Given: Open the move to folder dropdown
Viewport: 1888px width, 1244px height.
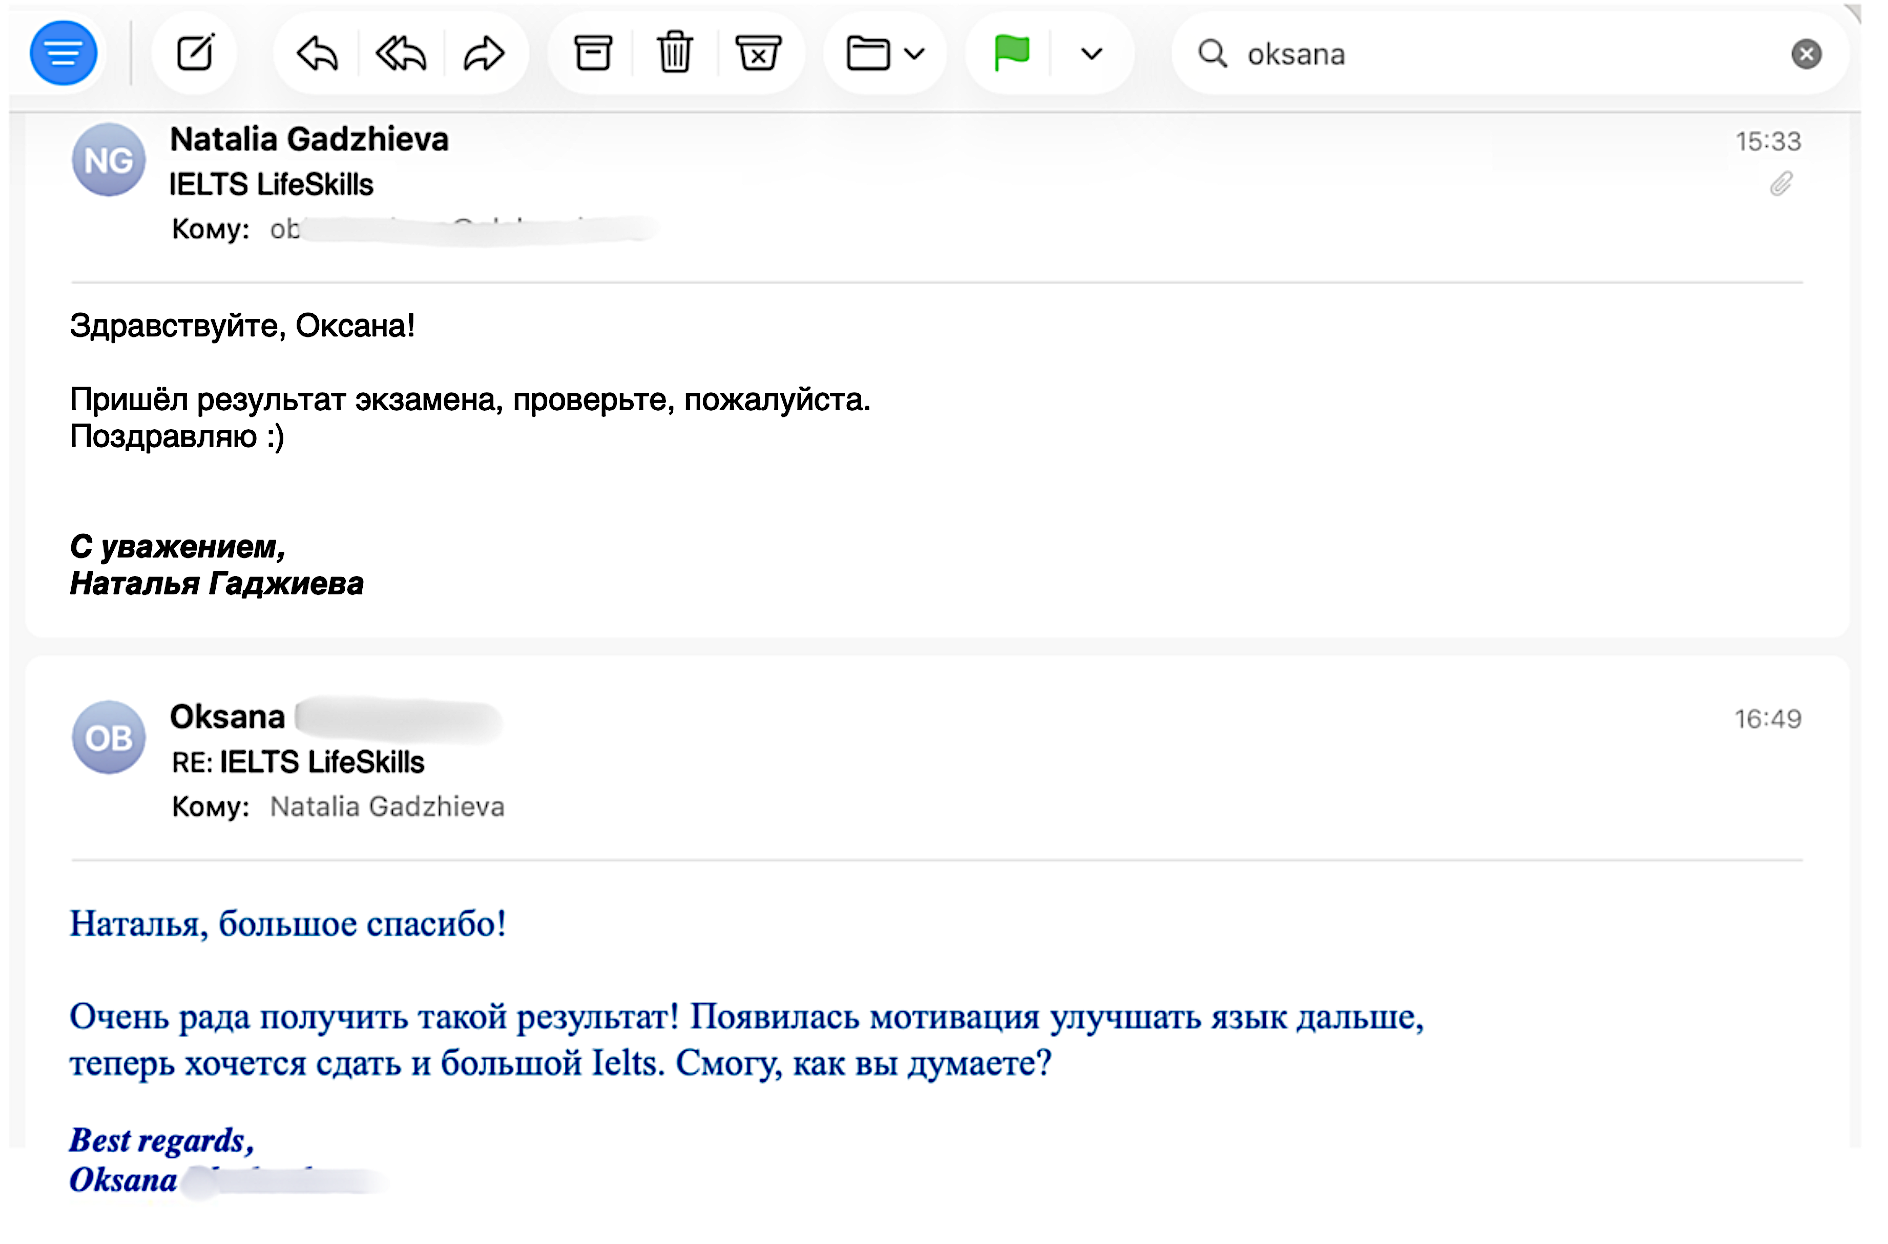Looking at the screenshot, I should click(x=885, y=53).
